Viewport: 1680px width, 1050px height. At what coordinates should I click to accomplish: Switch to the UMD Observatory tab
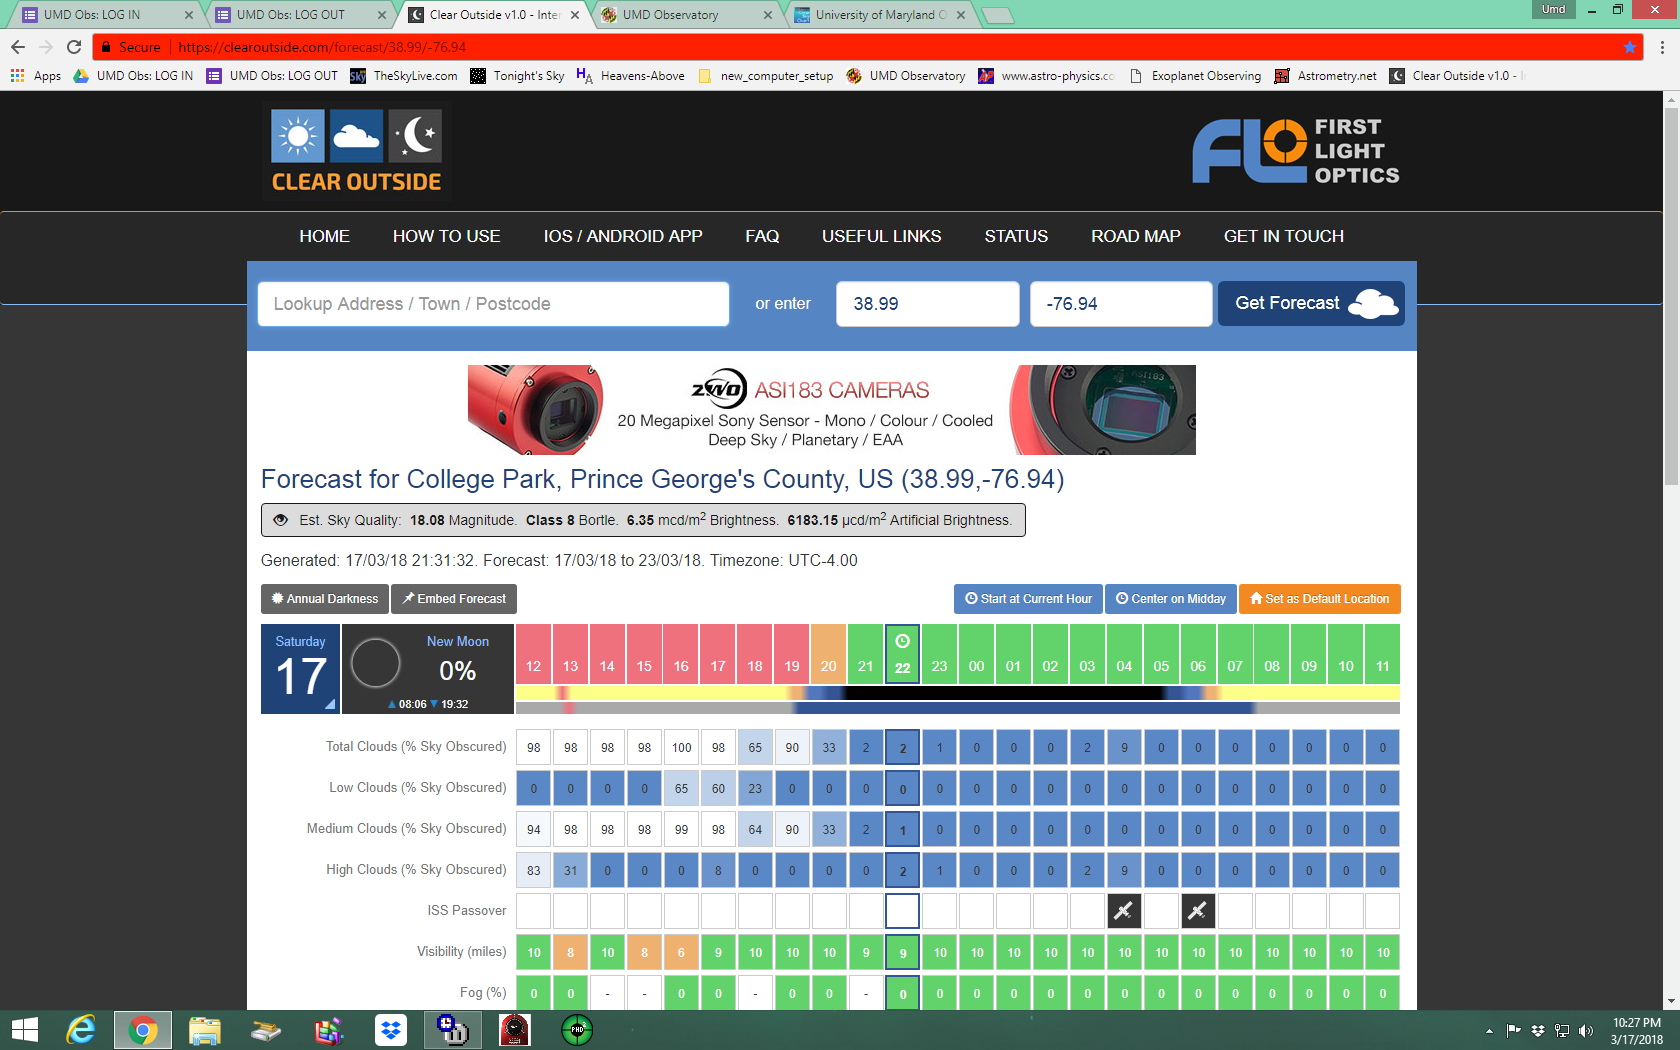click(x=685, y=15)
